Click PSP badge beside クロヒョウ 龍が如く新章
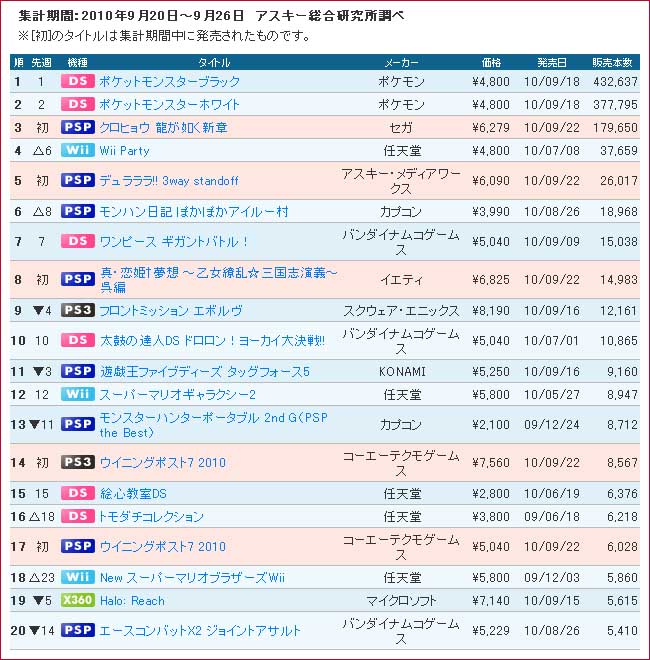 [x=78, y=127]
